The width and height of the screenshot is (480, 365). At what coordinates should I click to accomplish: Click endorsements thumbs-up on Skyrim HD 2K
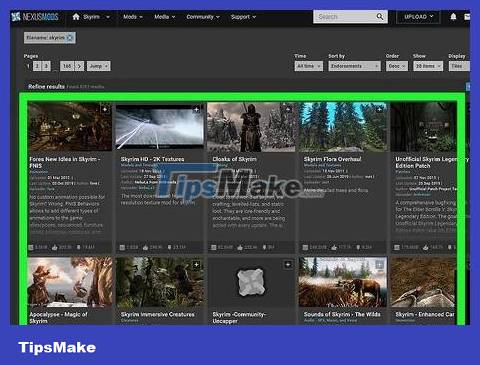coord(146,247)
